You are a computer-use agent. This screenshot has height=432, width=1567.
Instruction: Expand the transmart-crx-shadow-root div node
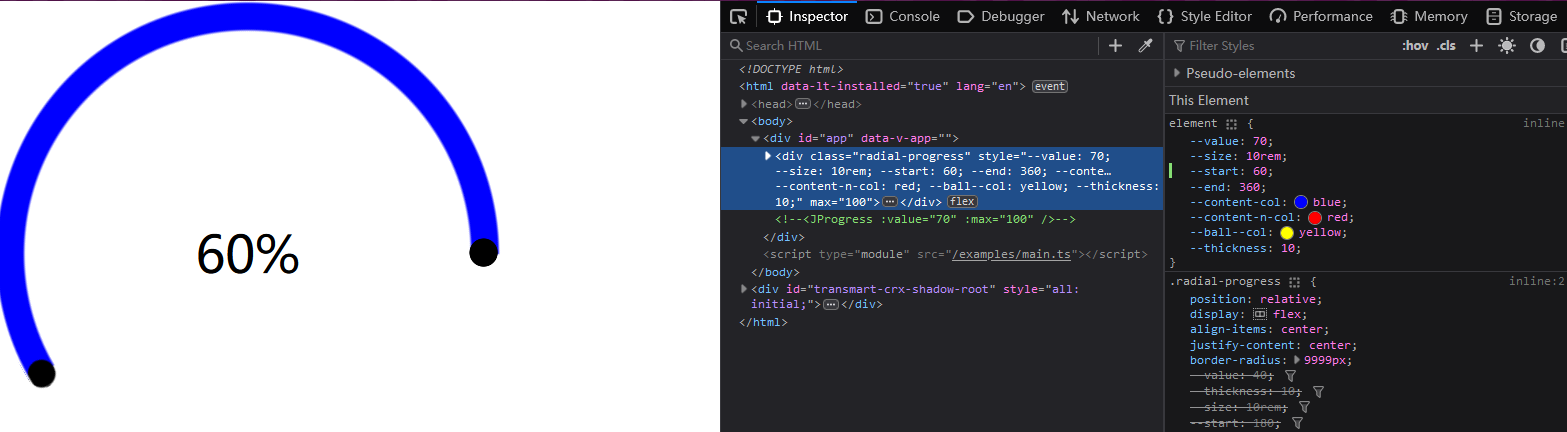tap(744, 289)
